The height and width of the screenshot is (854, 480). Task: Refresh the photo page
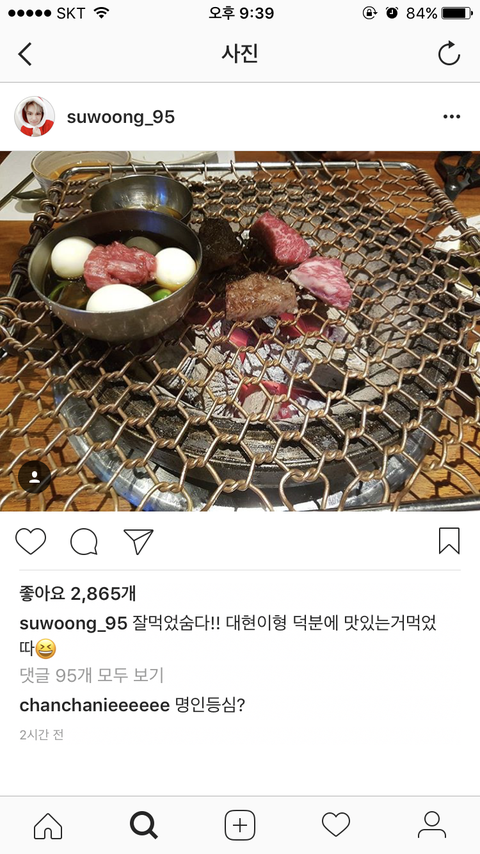(449, 54)
